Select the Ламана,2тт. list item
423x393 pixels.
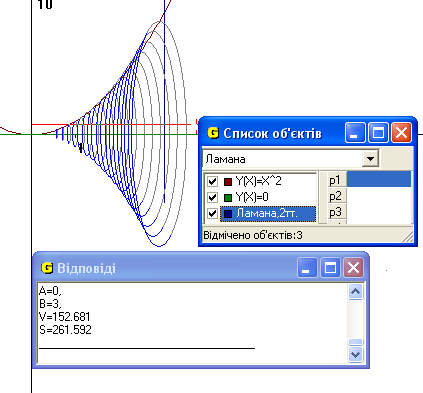pos(268,213)
